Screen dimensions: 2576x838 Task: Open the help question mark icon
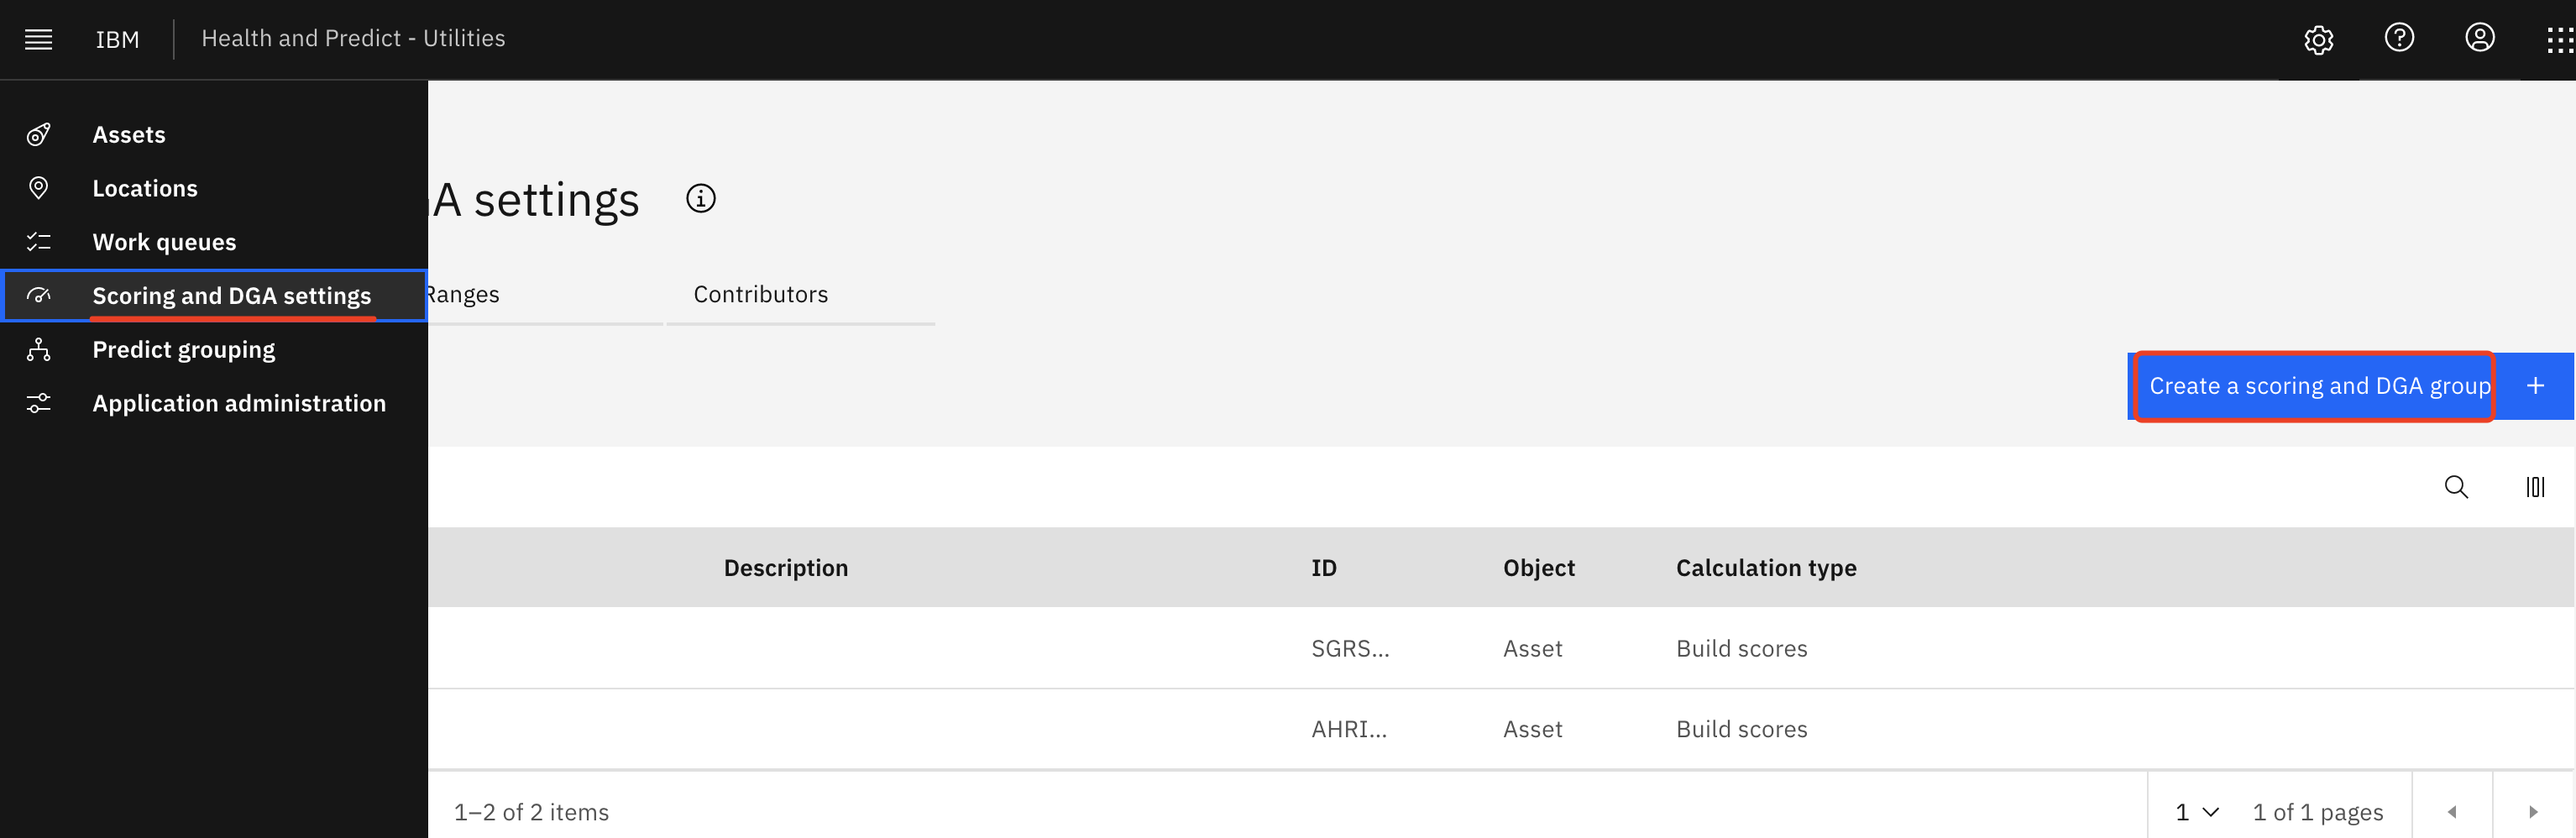click(2399, 38)
